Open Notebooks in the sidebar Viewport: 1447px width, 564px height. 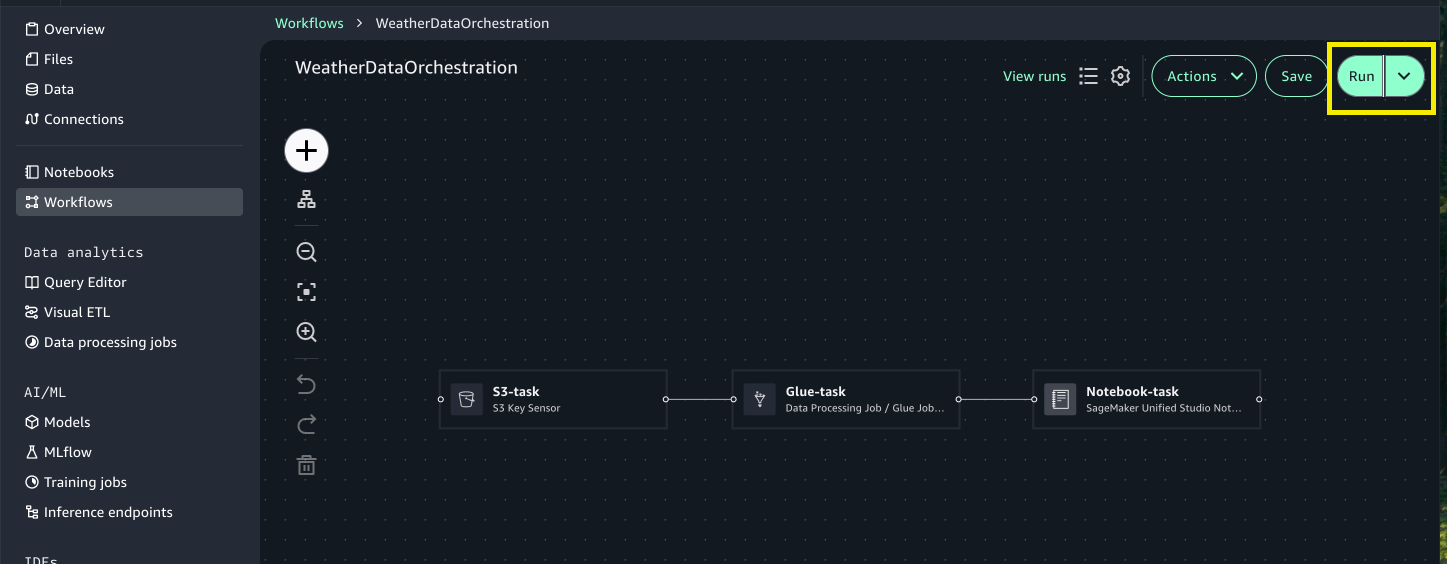79,172
